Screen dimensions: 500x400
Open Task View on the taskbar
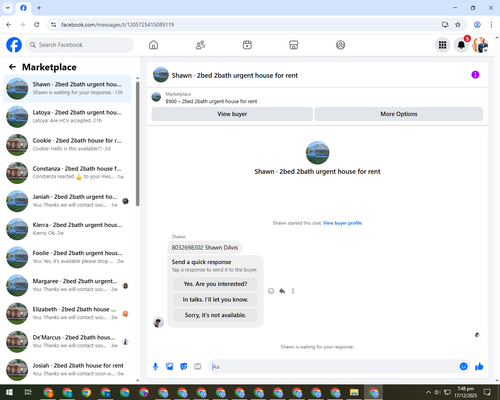click(x=28, y=392)
